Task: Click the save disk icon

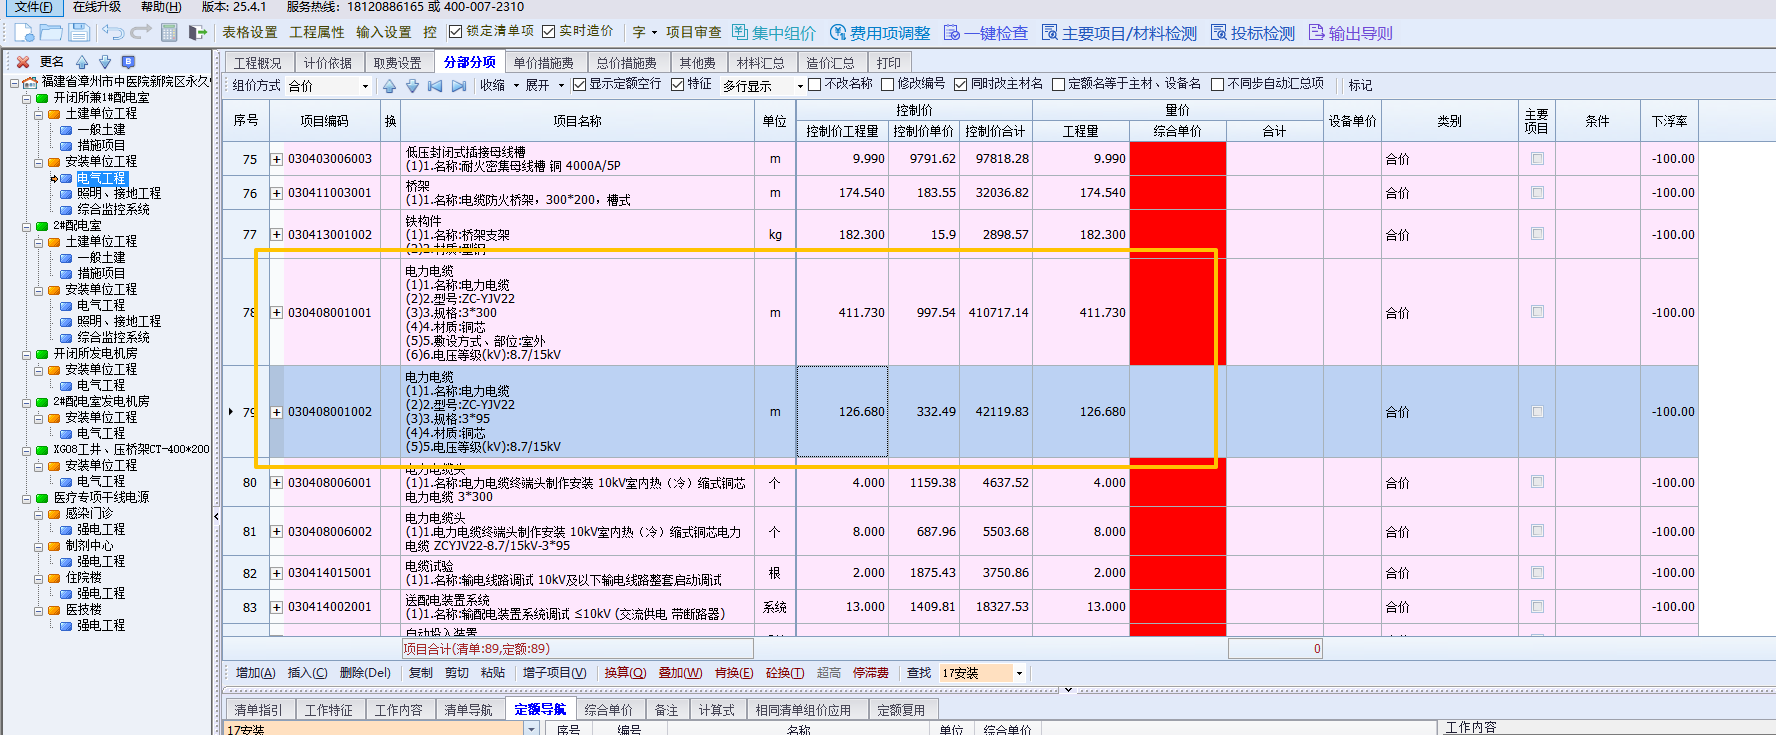Action: coord(79,32)
